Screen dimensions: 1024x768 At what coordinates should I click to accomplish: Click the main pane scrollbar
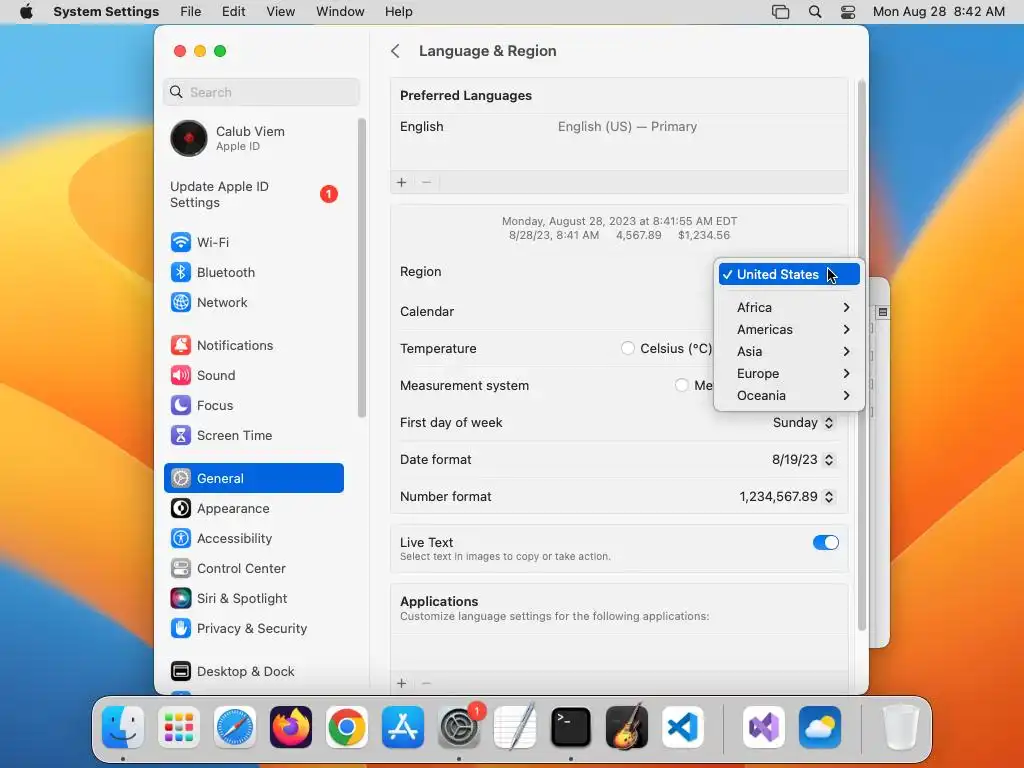coord(861,356)
